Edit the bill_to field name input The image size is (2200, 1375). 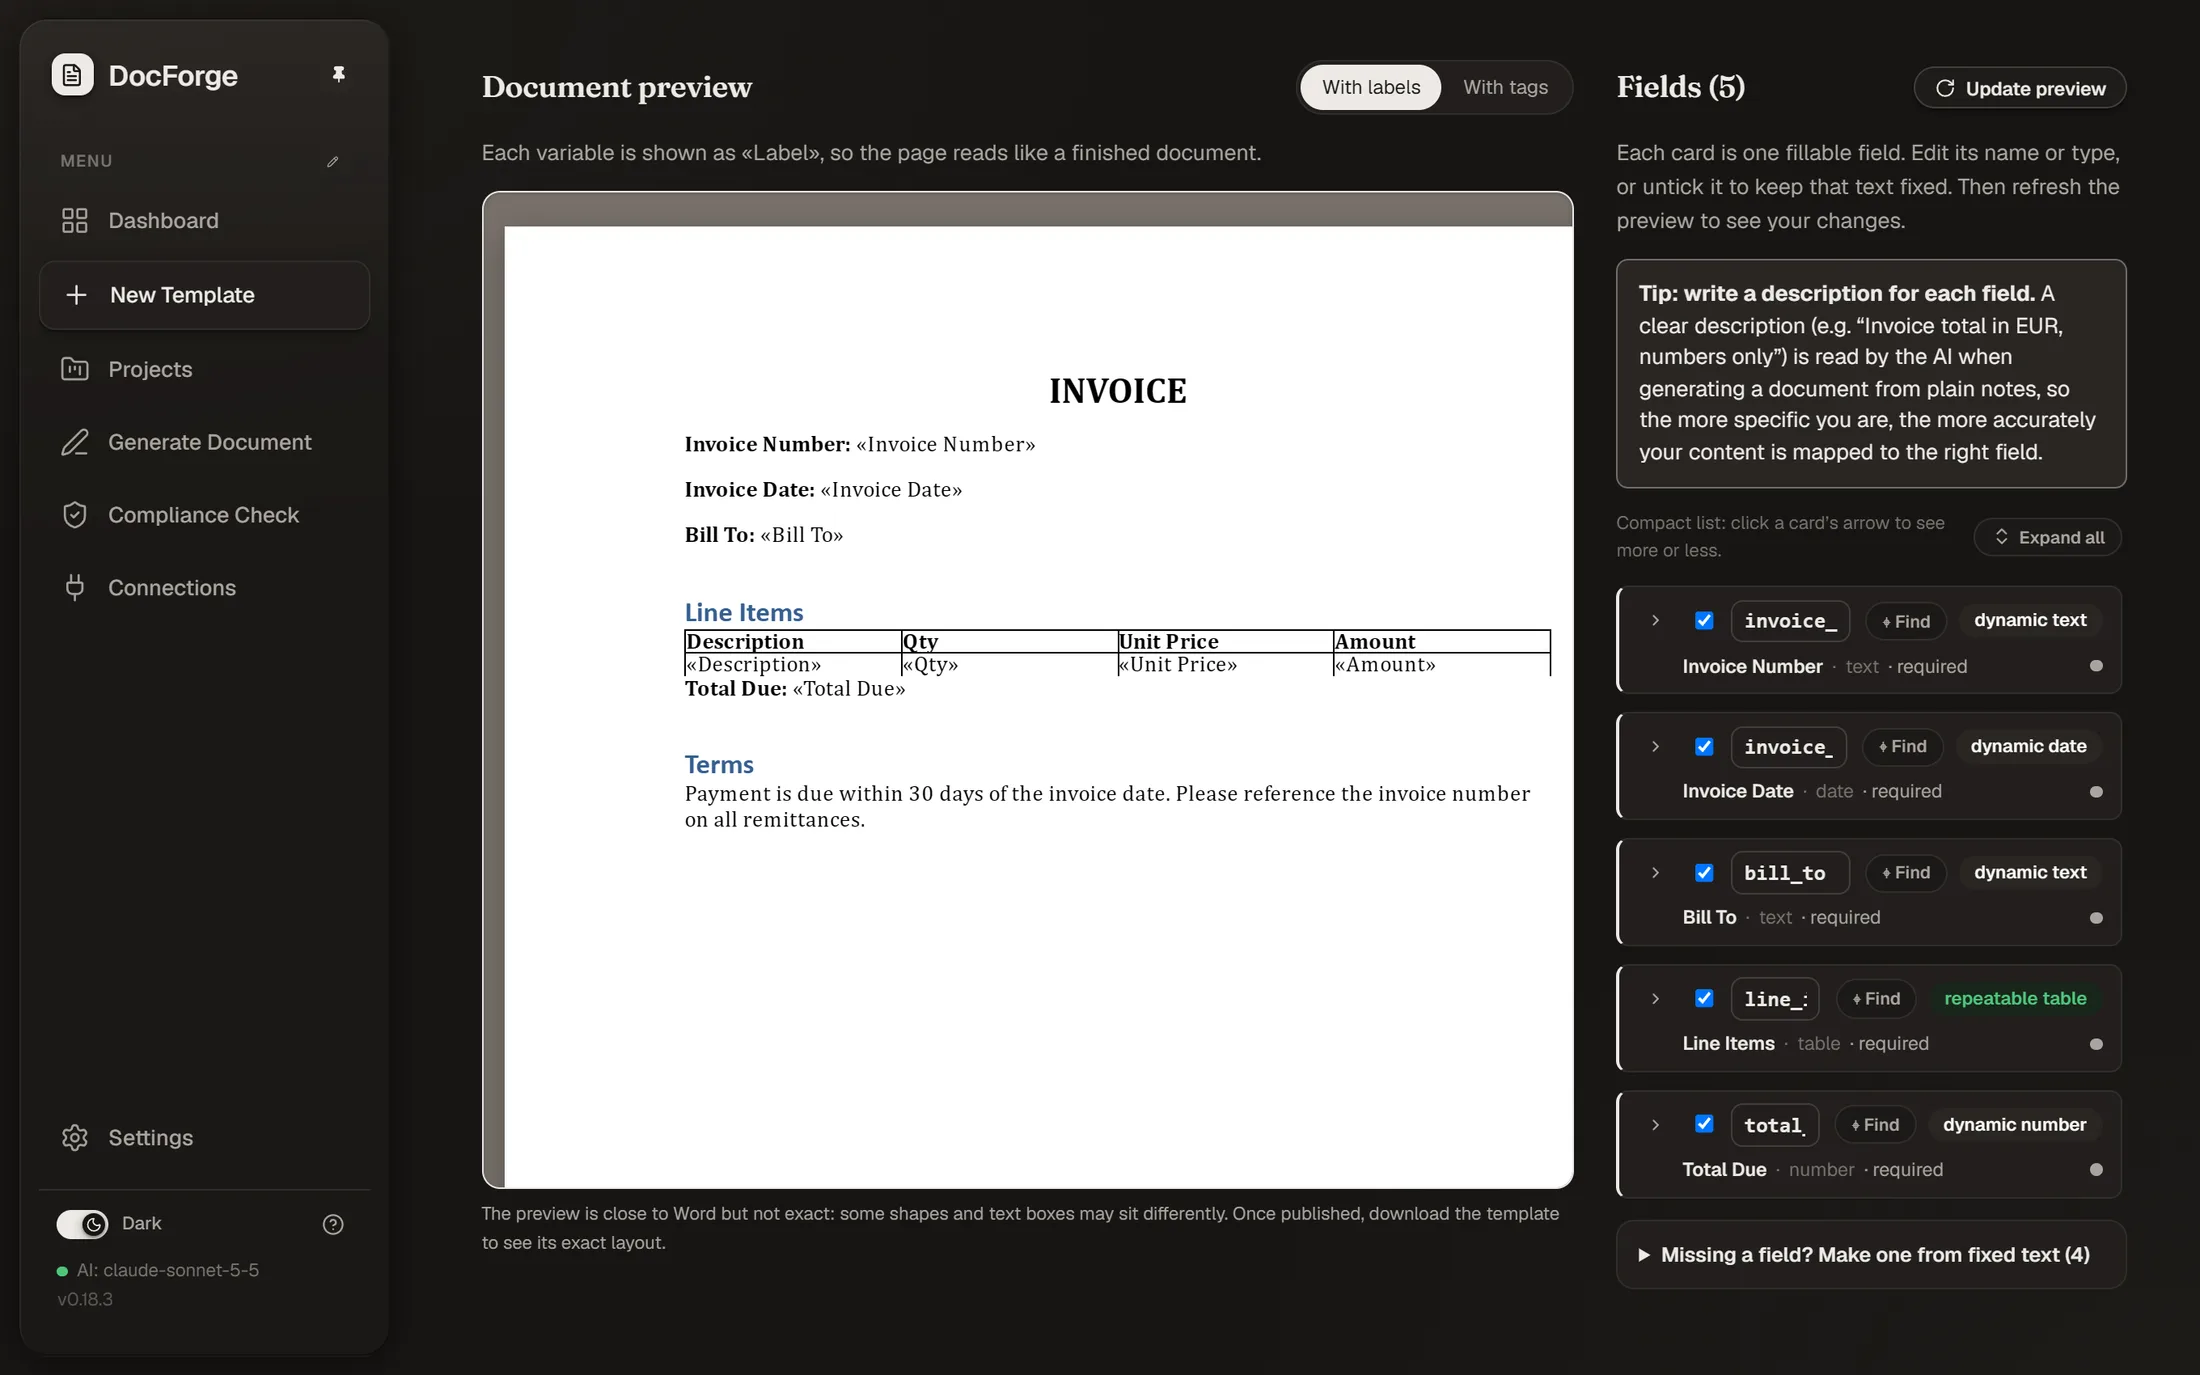tap(1790, 873)
